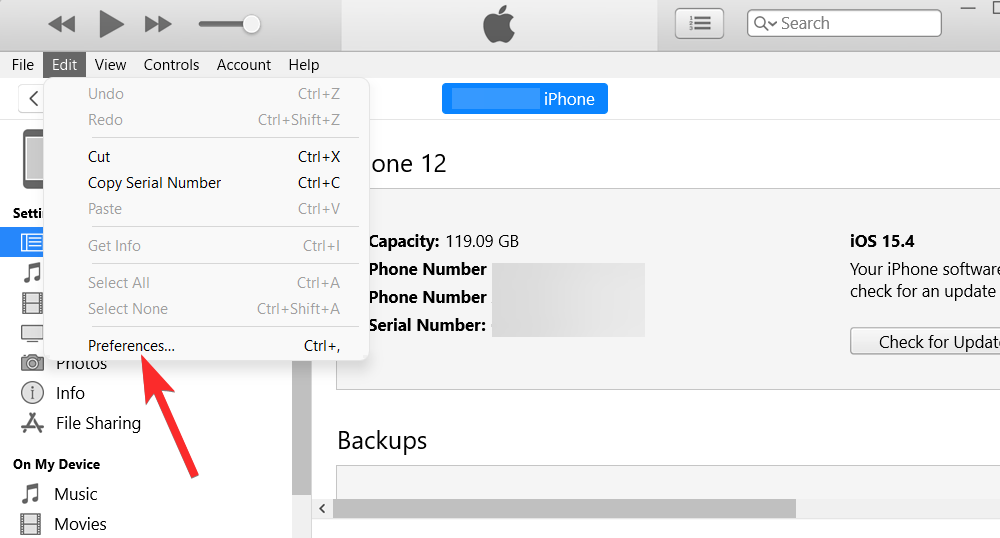Select Music note icon under On My Device
Screen dimensions: 1000x538
pos(32,494)
